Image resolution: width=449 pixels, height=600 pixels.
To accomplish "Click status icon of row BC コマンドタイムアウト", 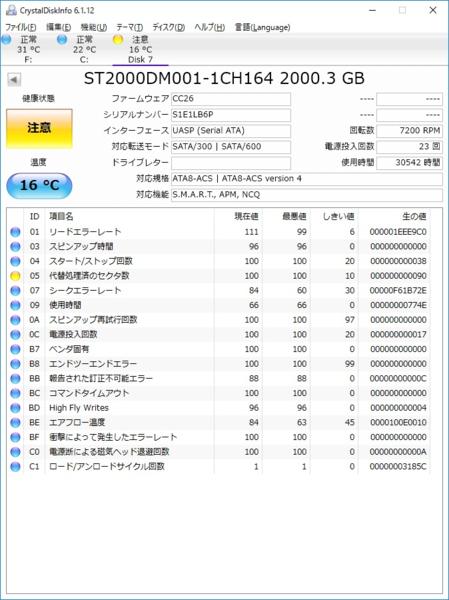I will coord(15,393).
